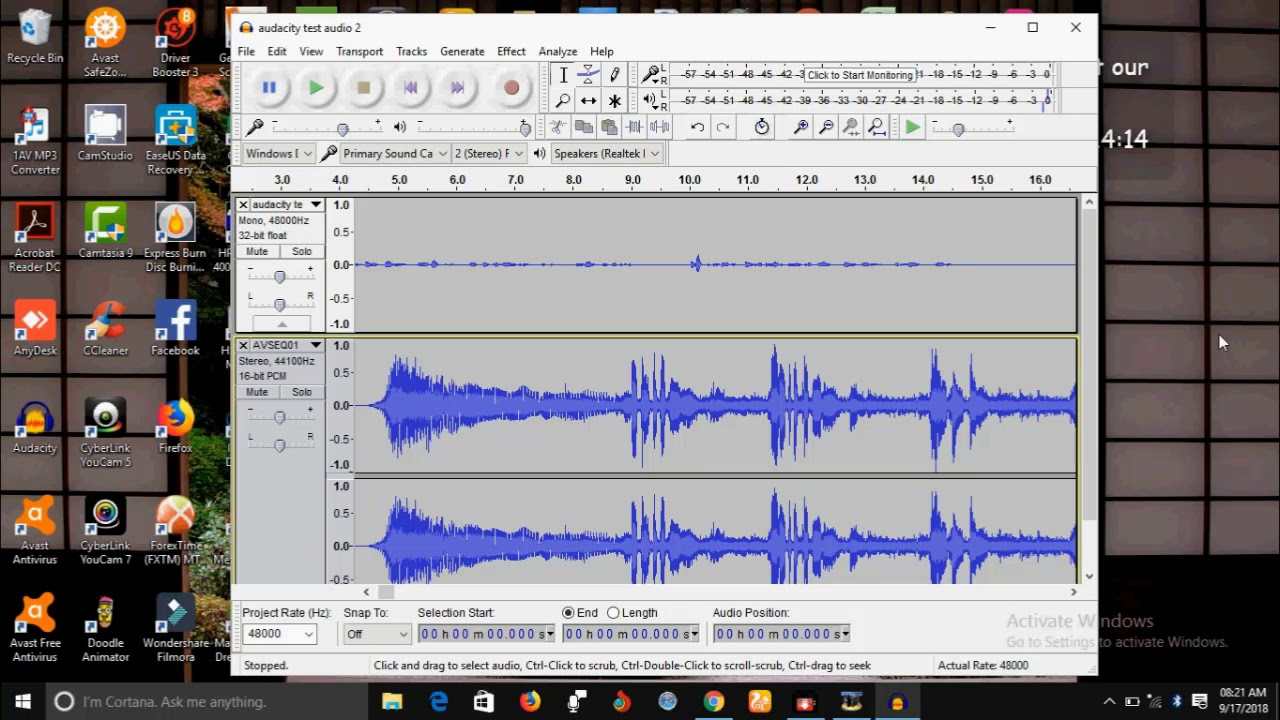Mute the AVSEQ01 stereo track
This screenshot has height=720, width=1280.
[x=257, y=392]
